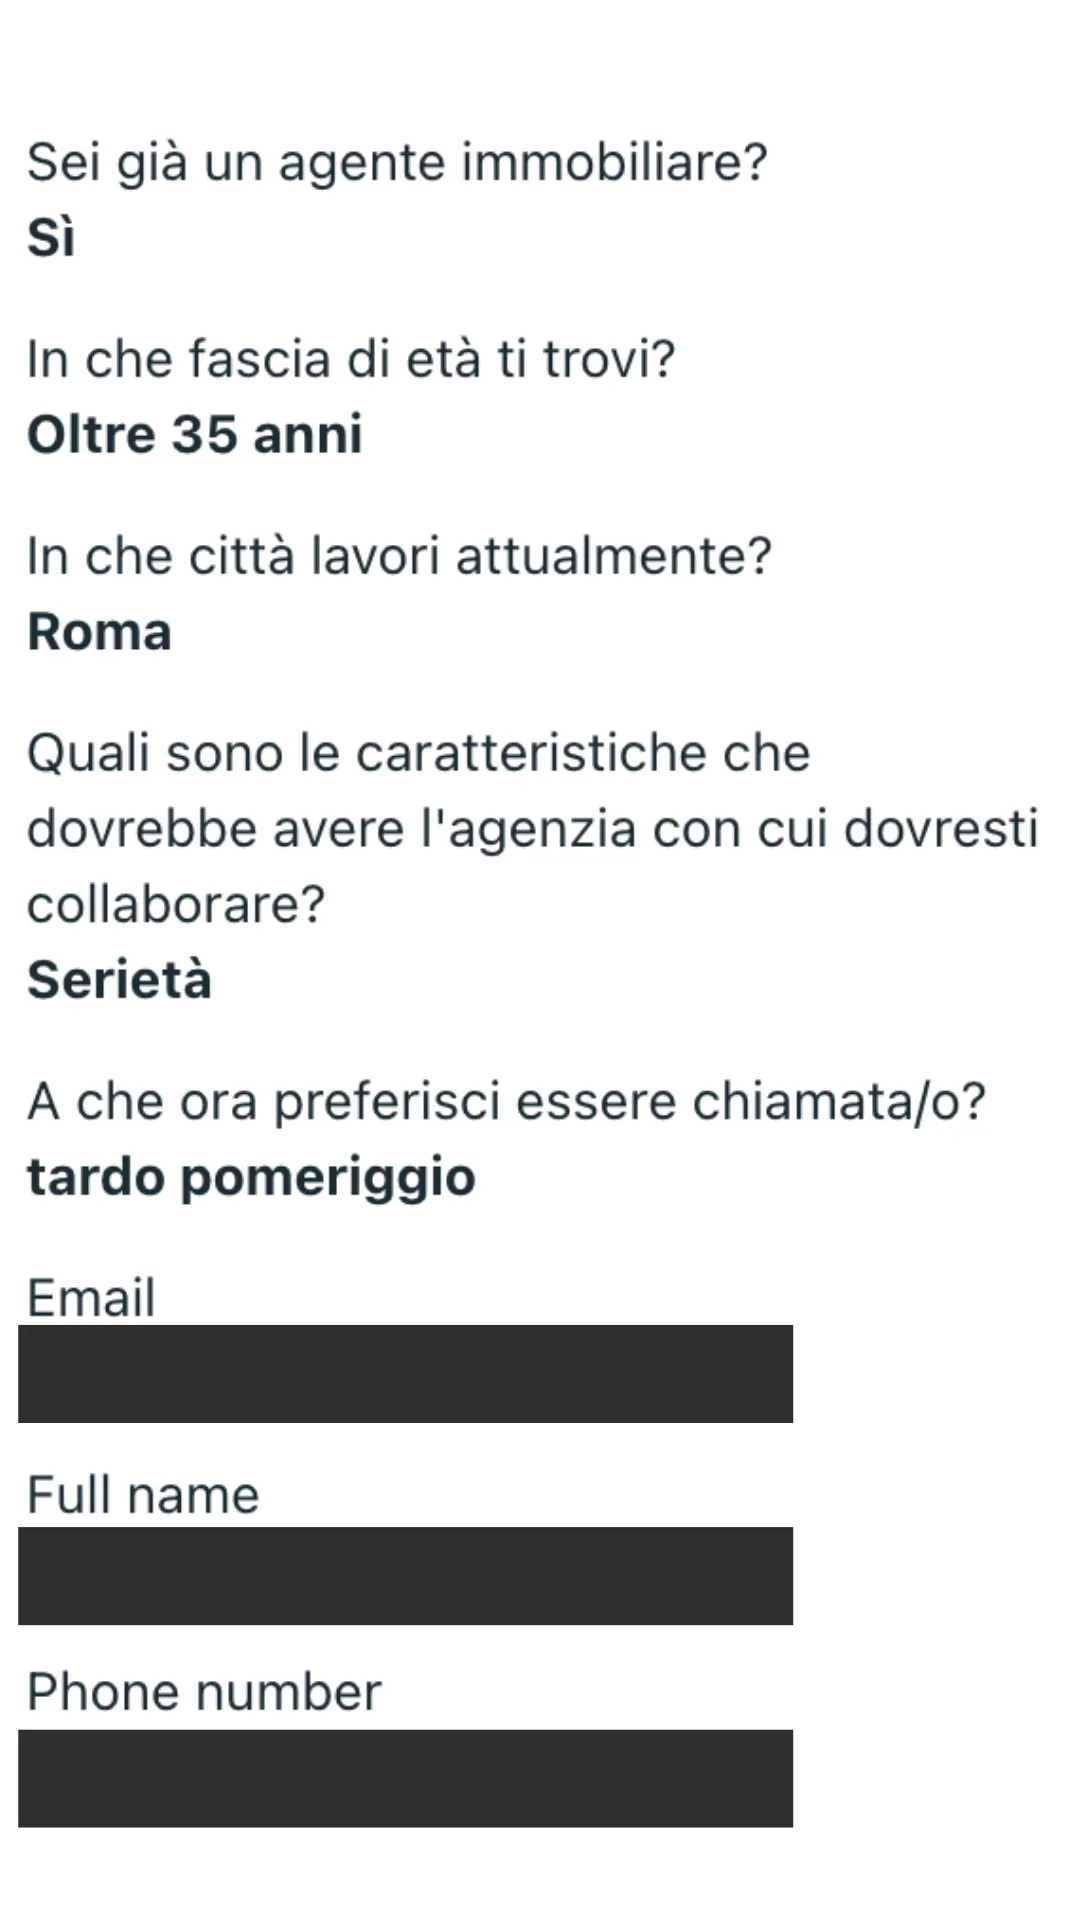Viewport: 1080px width, 1920px height.
Task: Select the 'Oltre 35 anni' answer
Action: point(195,435)
